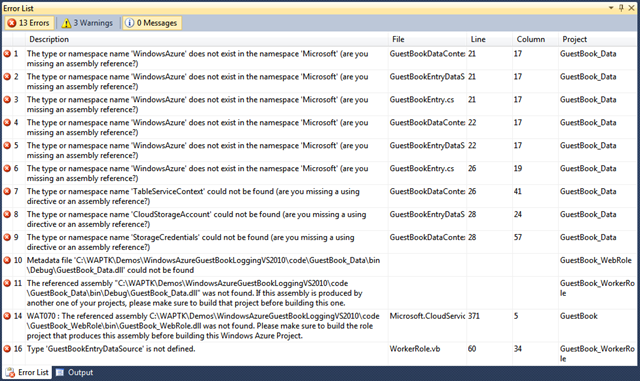Click the red error icon of row 2
Image resolution: width=640 pixels, height=381 pixels.
(7, 76)
